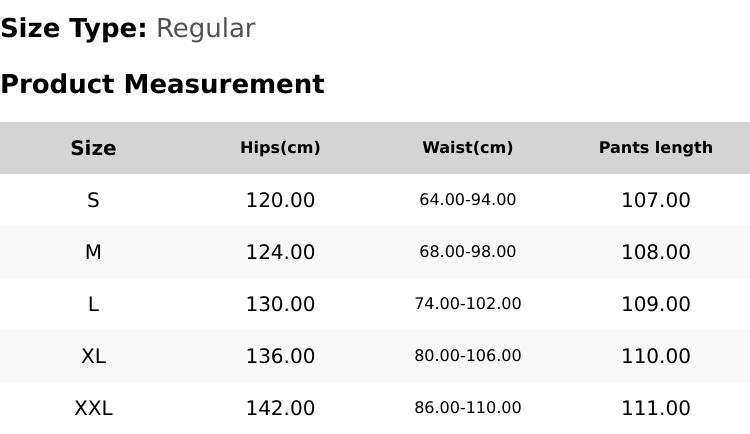750x434 pixels.
Task: Click the "Regular" size type value
Action: coord(205,29)
